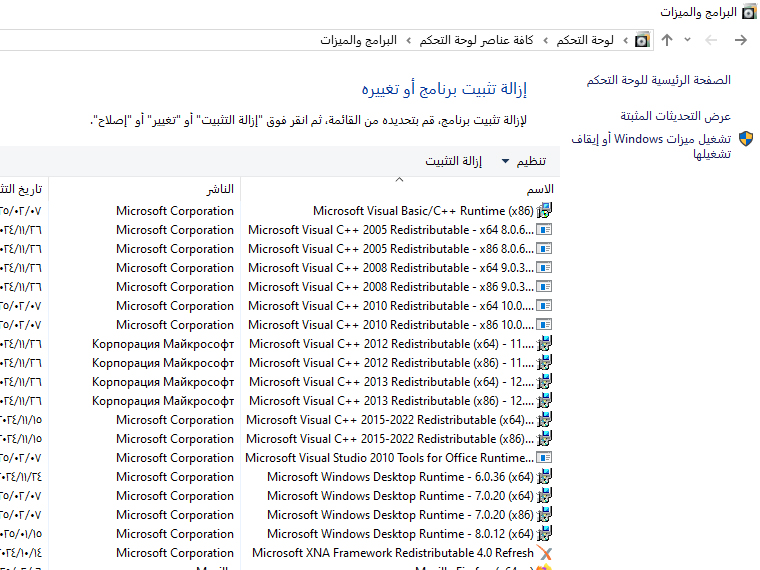Select the Visual C++ 2010 x64 Redistributable icon

(x=544, y=306)
